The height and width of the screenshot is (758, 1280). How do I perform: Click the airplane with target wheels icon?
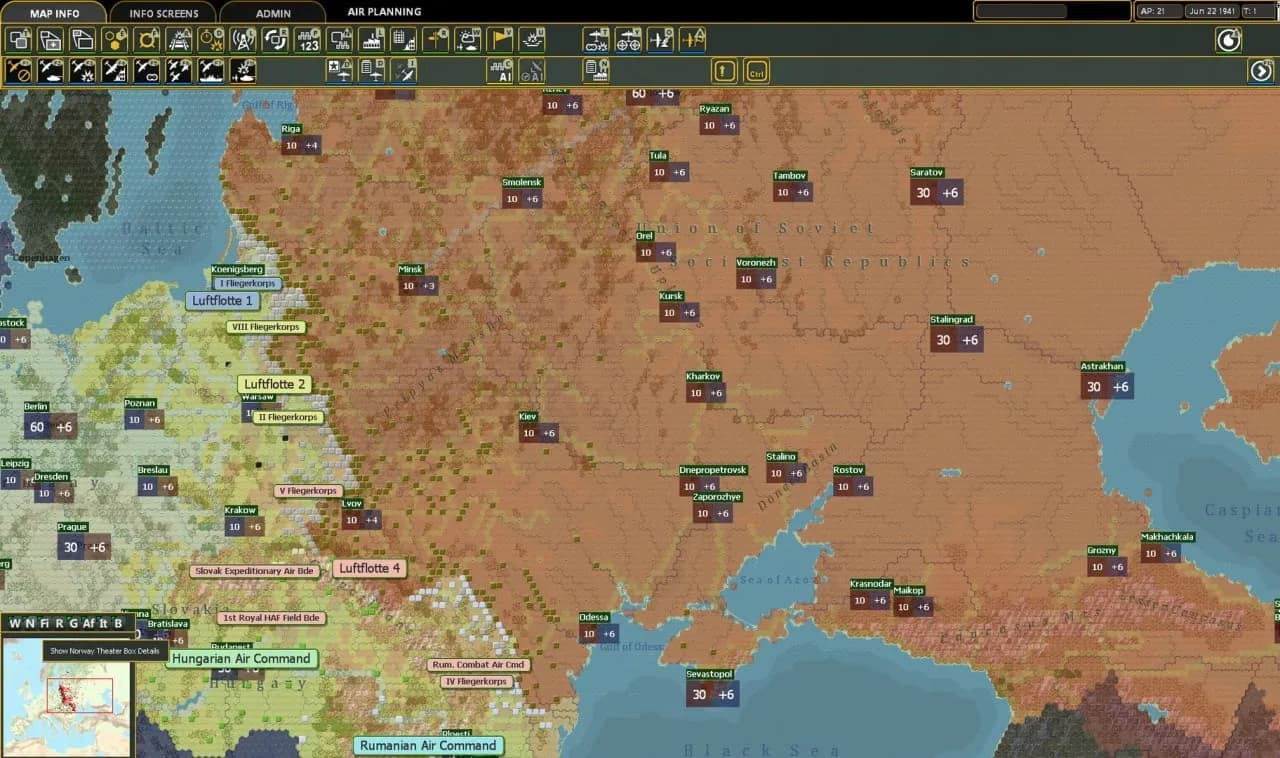point(629,40)
